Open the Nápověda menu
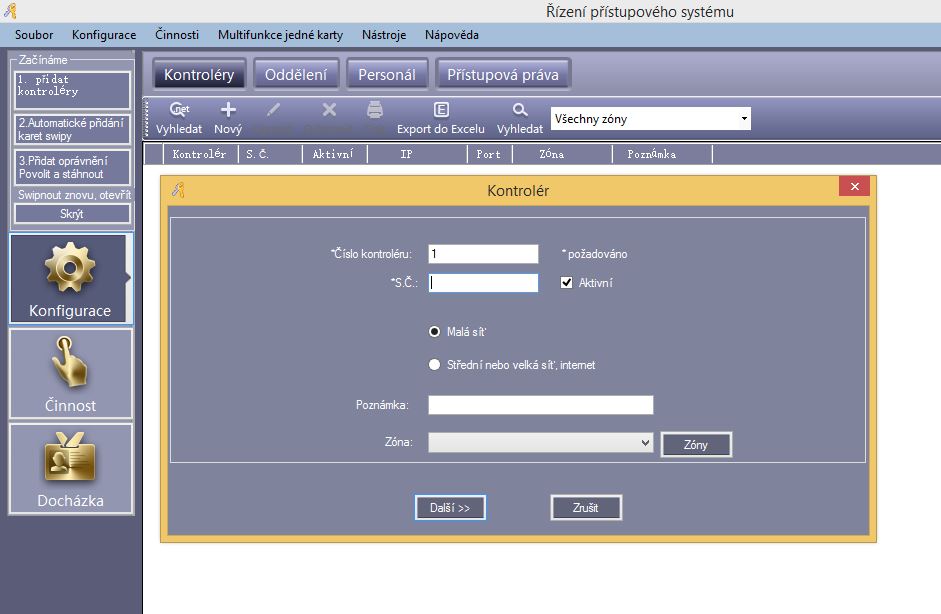This screenshot has width=941, height=614. click(x=452, y=35)
